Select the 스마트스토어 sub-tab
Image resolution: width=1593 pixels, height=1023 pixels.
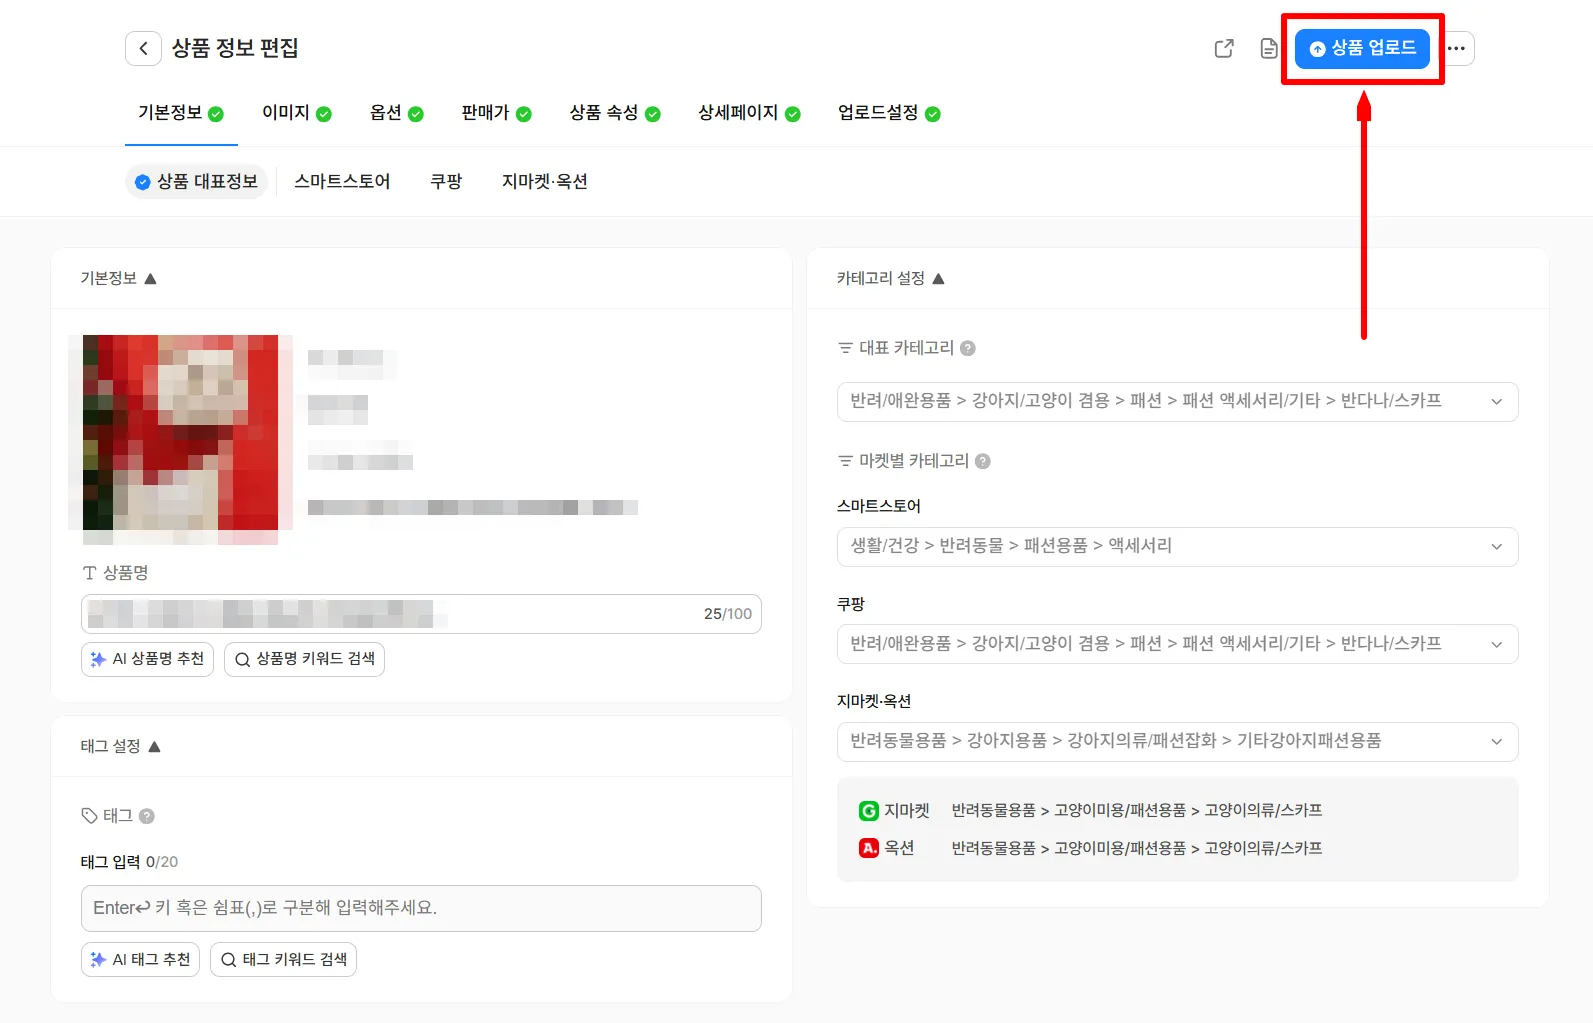tap(342, 181)
